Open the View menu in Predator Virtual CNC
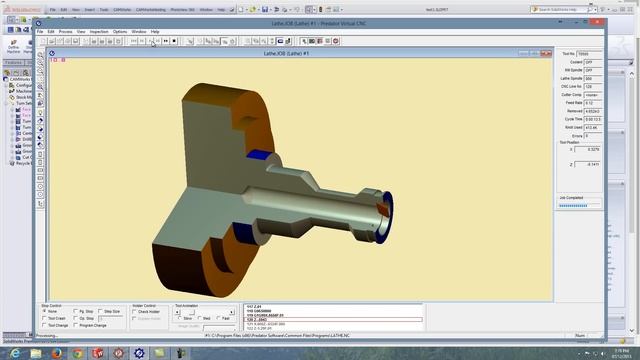The height and width of the screenshot is (360, 640). point(81,31)
